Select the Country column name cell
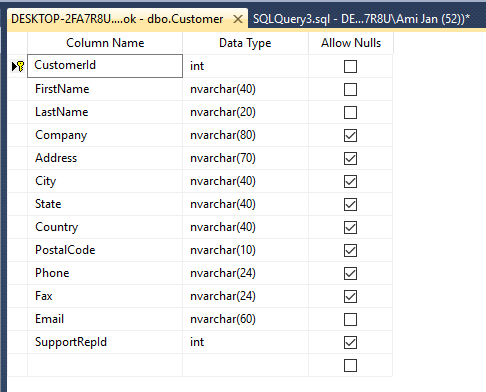486x392 pixels. (105, 227)
